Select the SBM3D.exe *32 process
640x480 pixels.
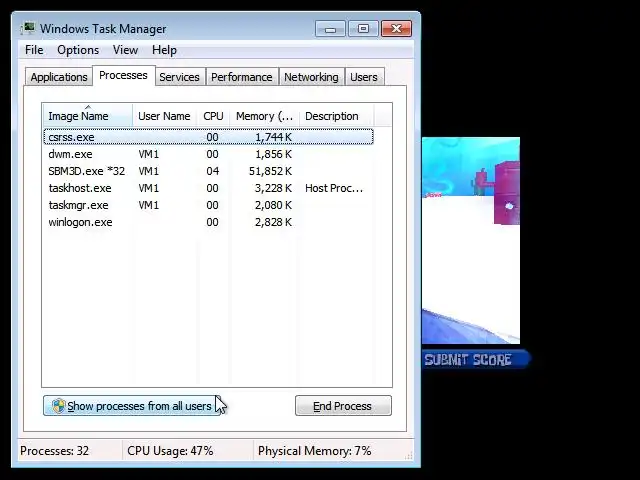pos(208,171)
